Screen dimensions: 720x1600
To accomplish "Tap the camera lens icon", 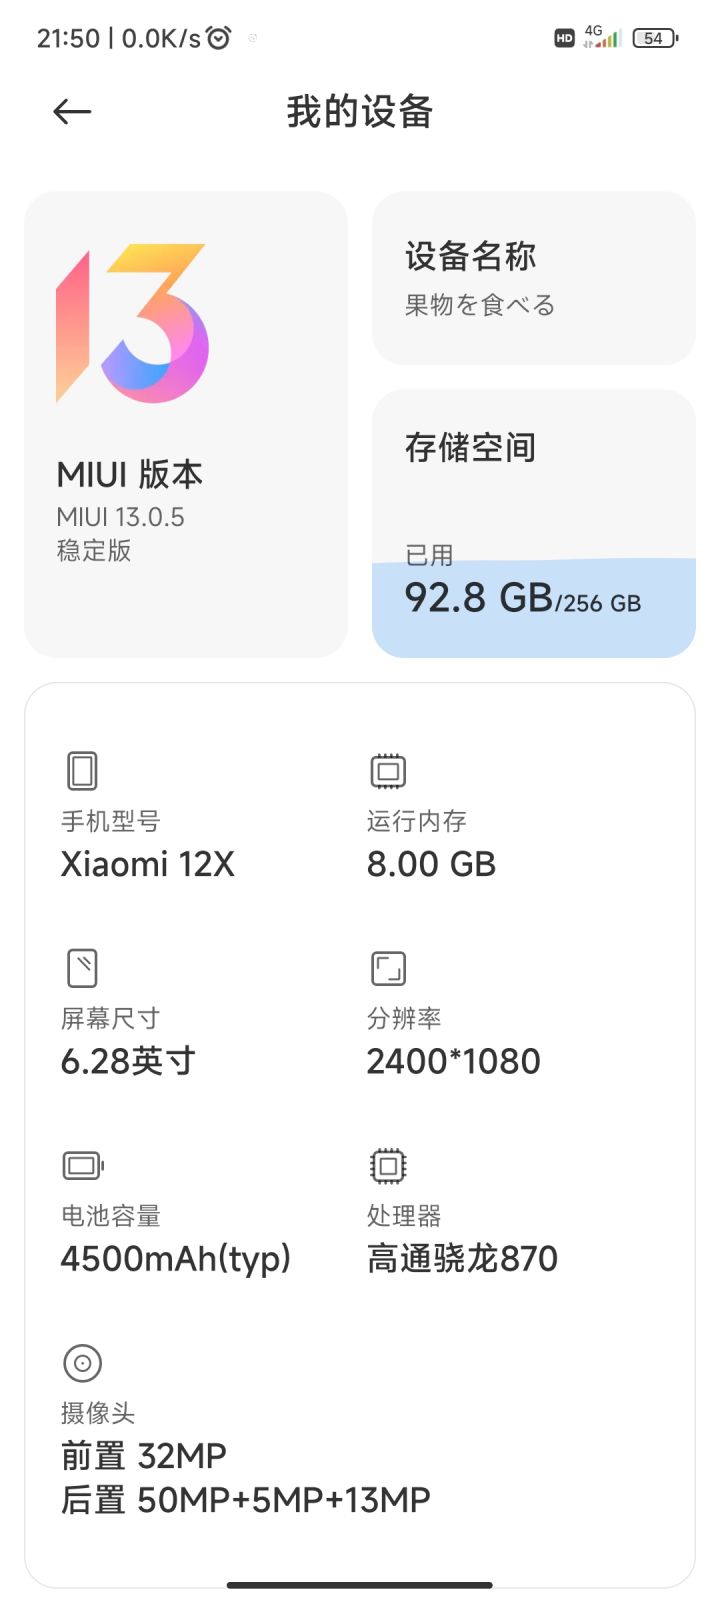I will pyautogui.click(x=82, y=1362).
